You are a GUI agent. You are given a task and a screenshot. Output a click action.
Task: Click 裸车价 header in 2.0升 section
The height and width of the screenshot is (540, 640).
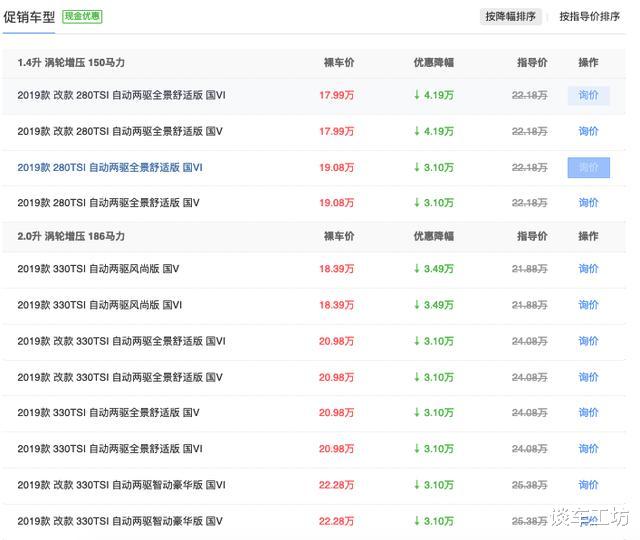pos(339,236)
